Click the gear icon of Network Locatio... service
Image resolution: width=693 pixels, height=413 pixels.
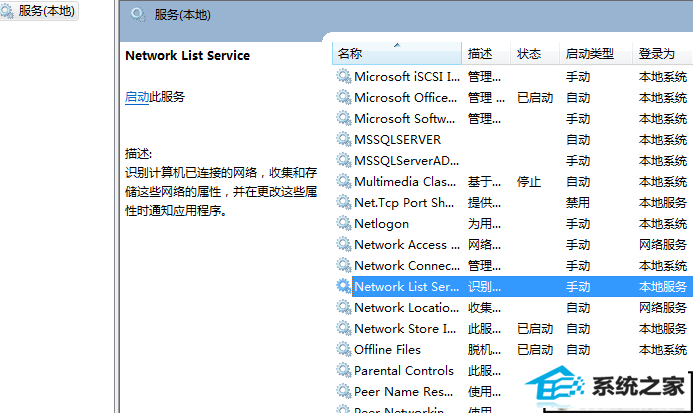(343, 307)
